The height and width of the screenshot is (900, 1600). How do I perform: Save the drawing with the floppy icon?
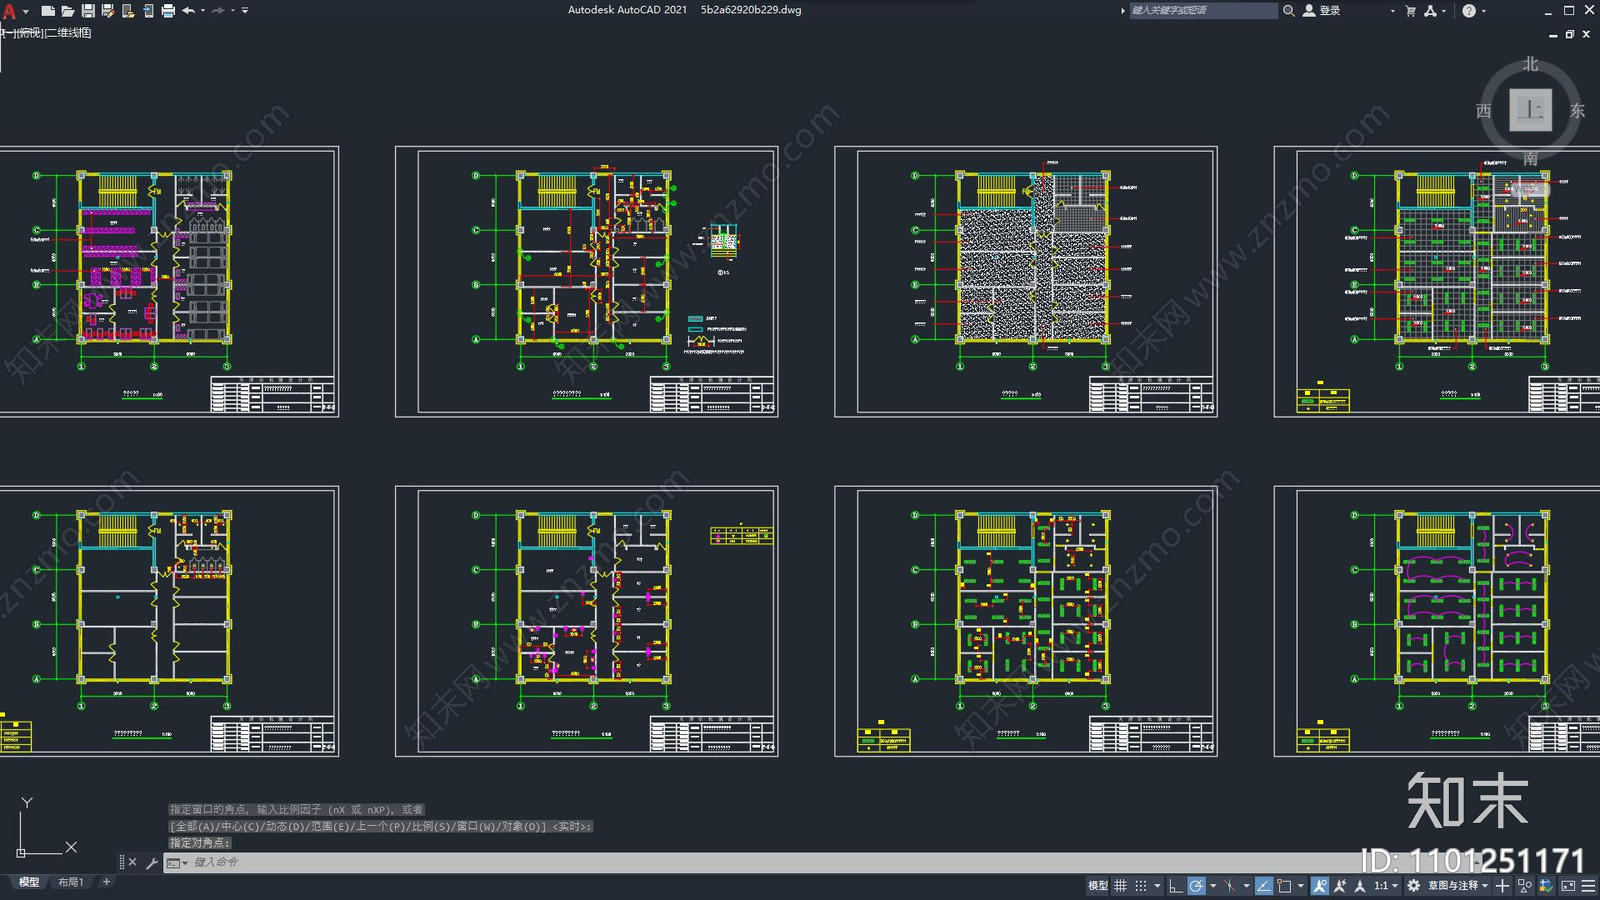pyautogui.click(x=88, y=11)
